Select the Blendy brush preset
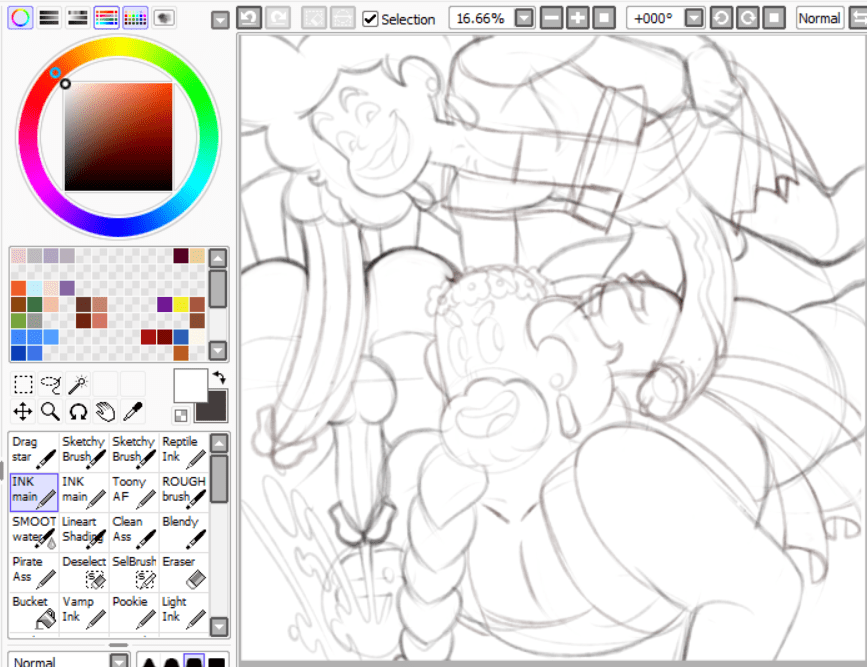 pyautogui.click(x=184, y=531)
